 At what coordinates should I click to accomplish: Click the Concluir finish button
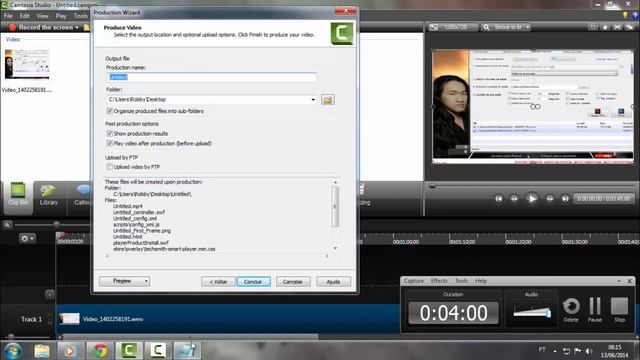(x=253, y=282)
